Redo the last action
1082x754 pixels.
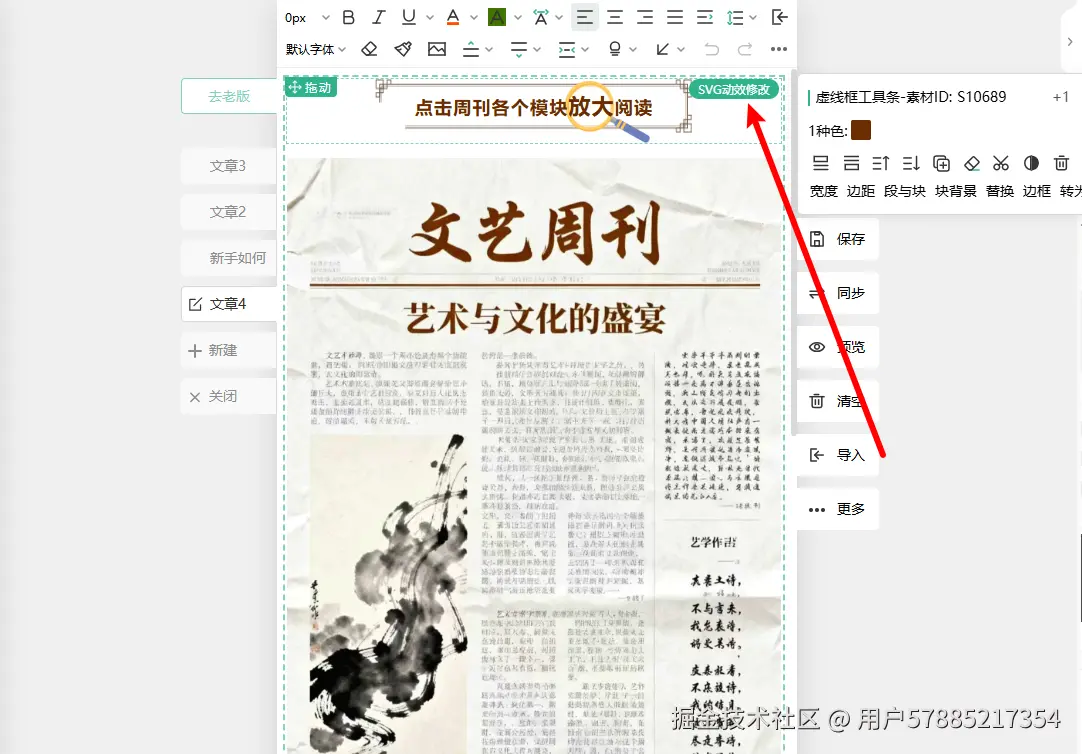pos(745,49)
